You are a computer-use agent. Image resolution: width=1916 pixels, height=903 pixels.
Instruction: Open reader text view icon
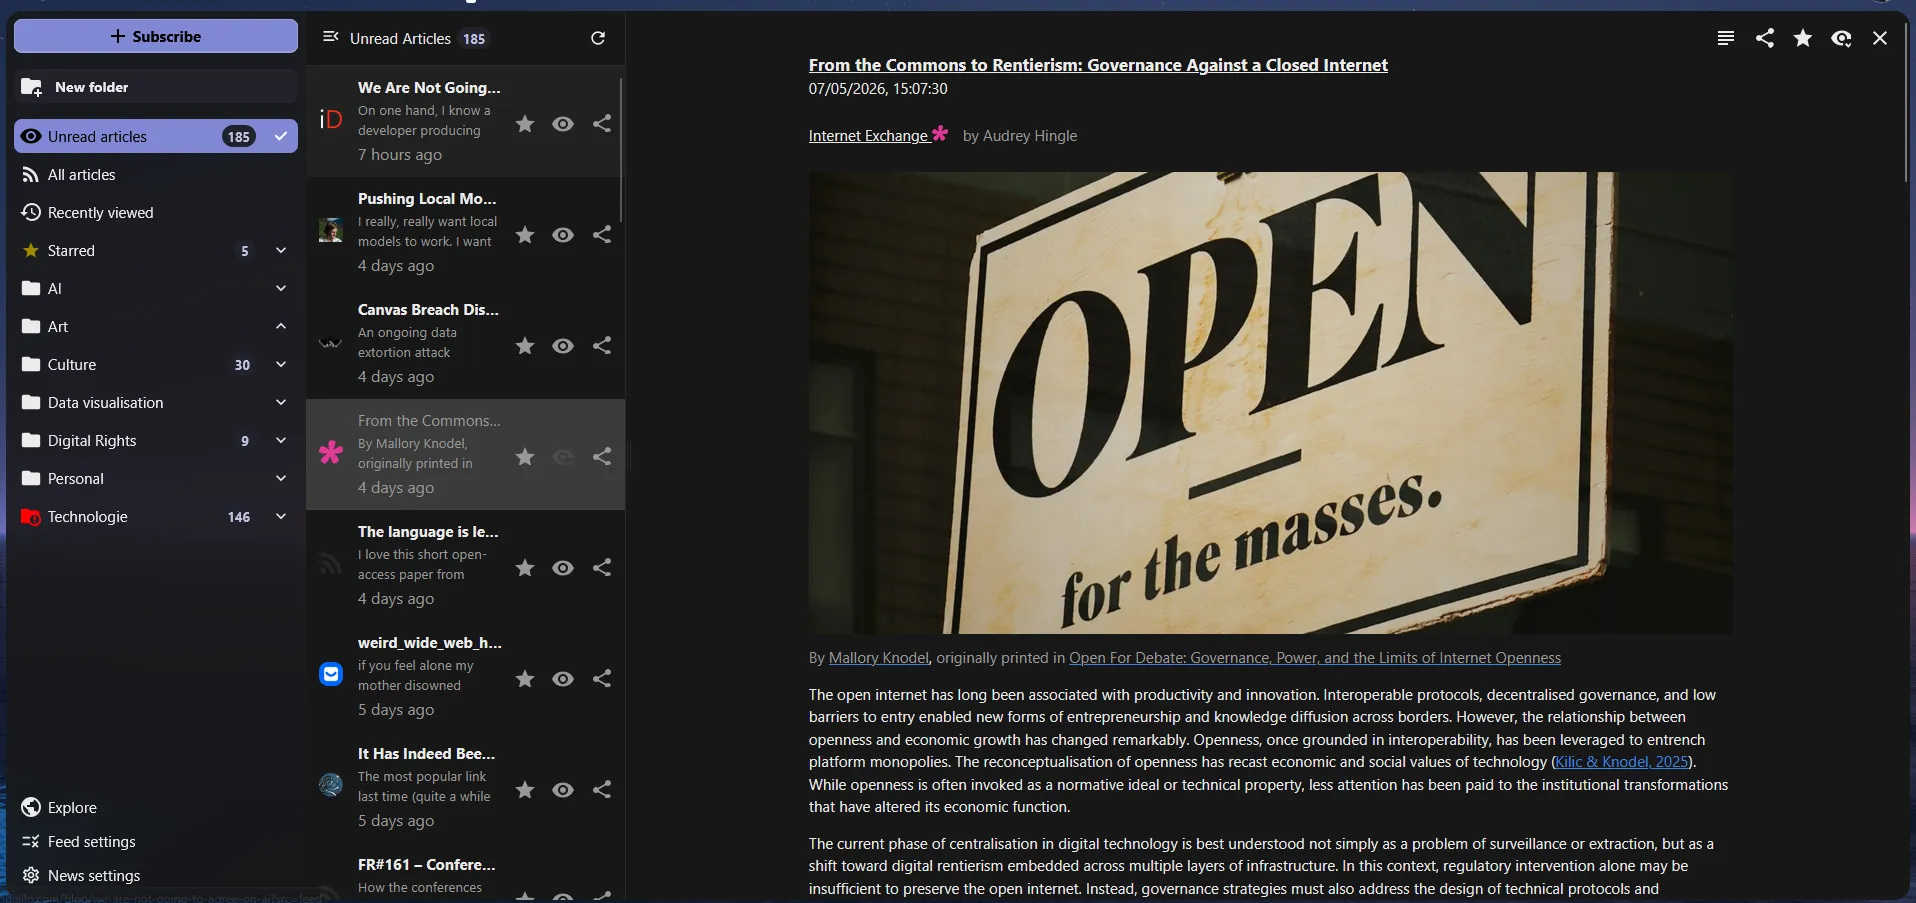(x=1726, y=38)
